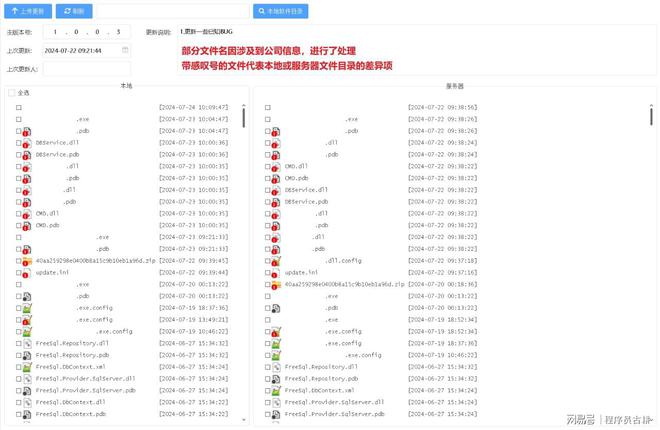The width and height of the screenshot is (660, 430).
Task: Click server CWD.pdb file icon
Action: [276, 179]
